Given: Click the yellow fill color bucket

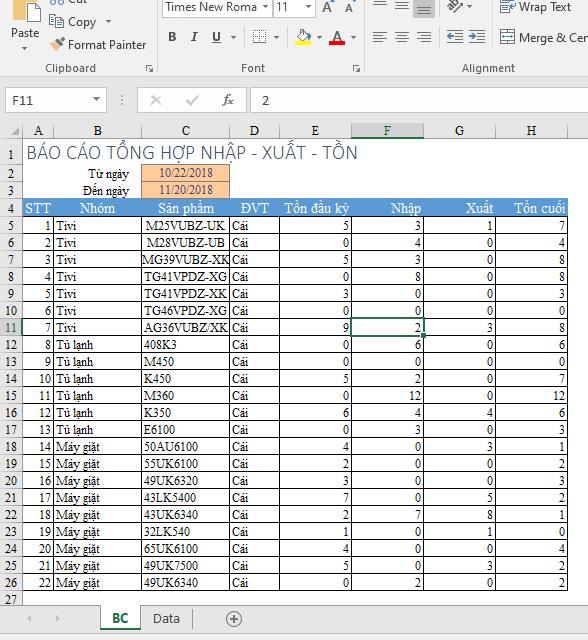Looking at the screenshot, I should tap(303, 37).
